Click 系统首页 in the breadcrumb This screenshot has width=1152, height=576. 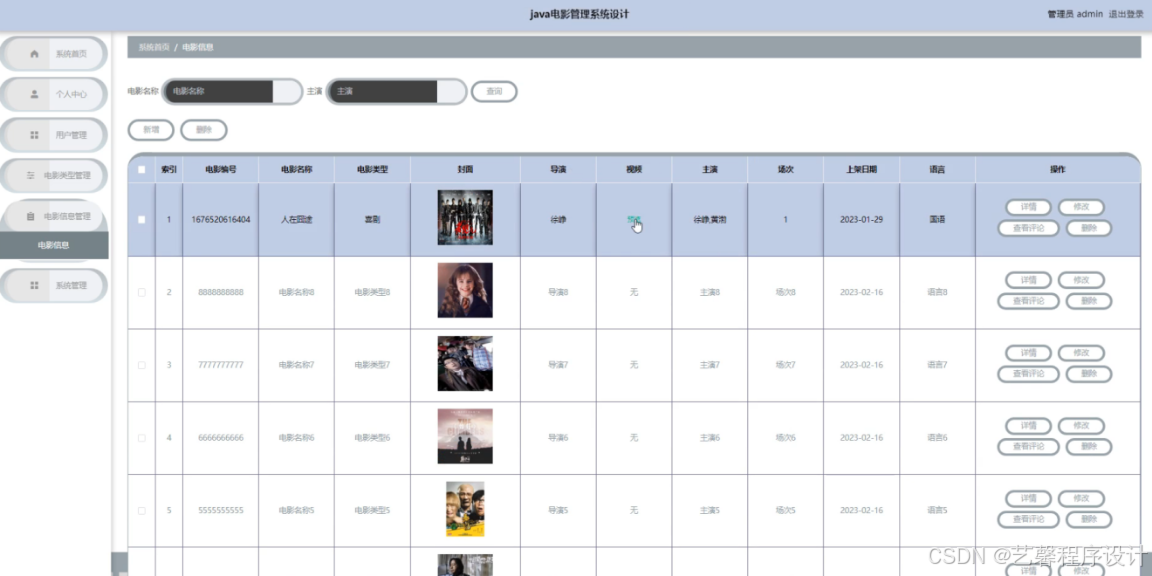(x=154, y=47)
